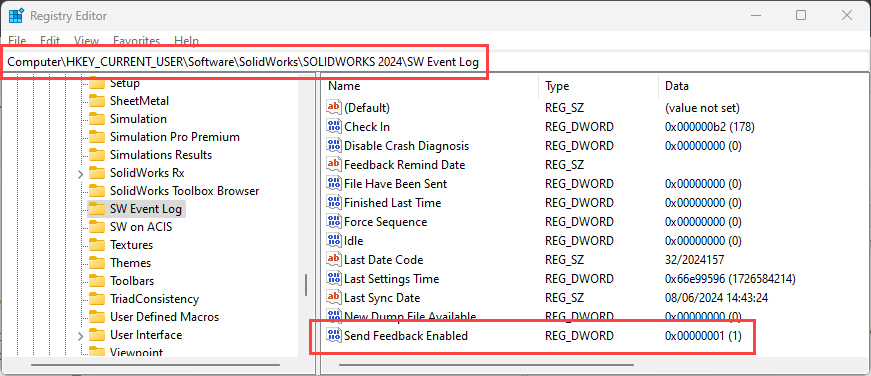Click the Idle DWORD value icon
871x376 pixels.
334,240
